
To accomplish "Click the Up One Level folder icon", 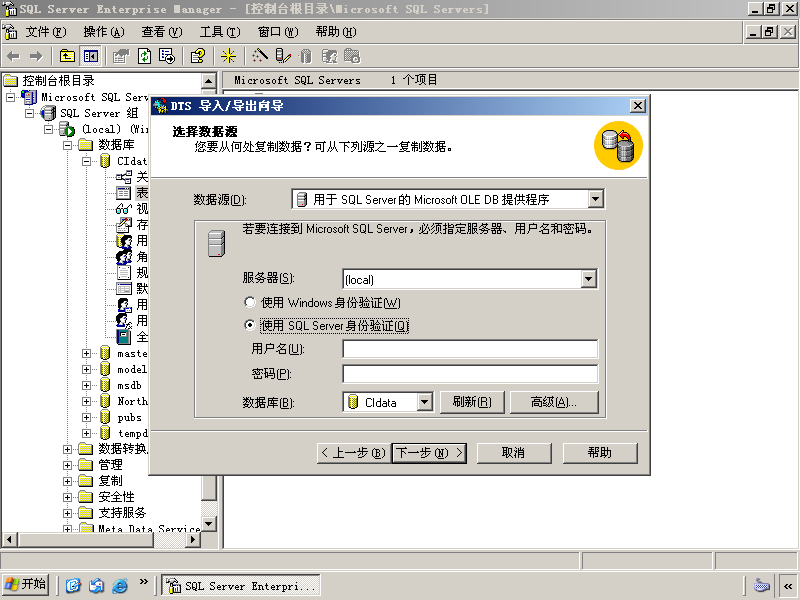I will [x=67, y=56].
